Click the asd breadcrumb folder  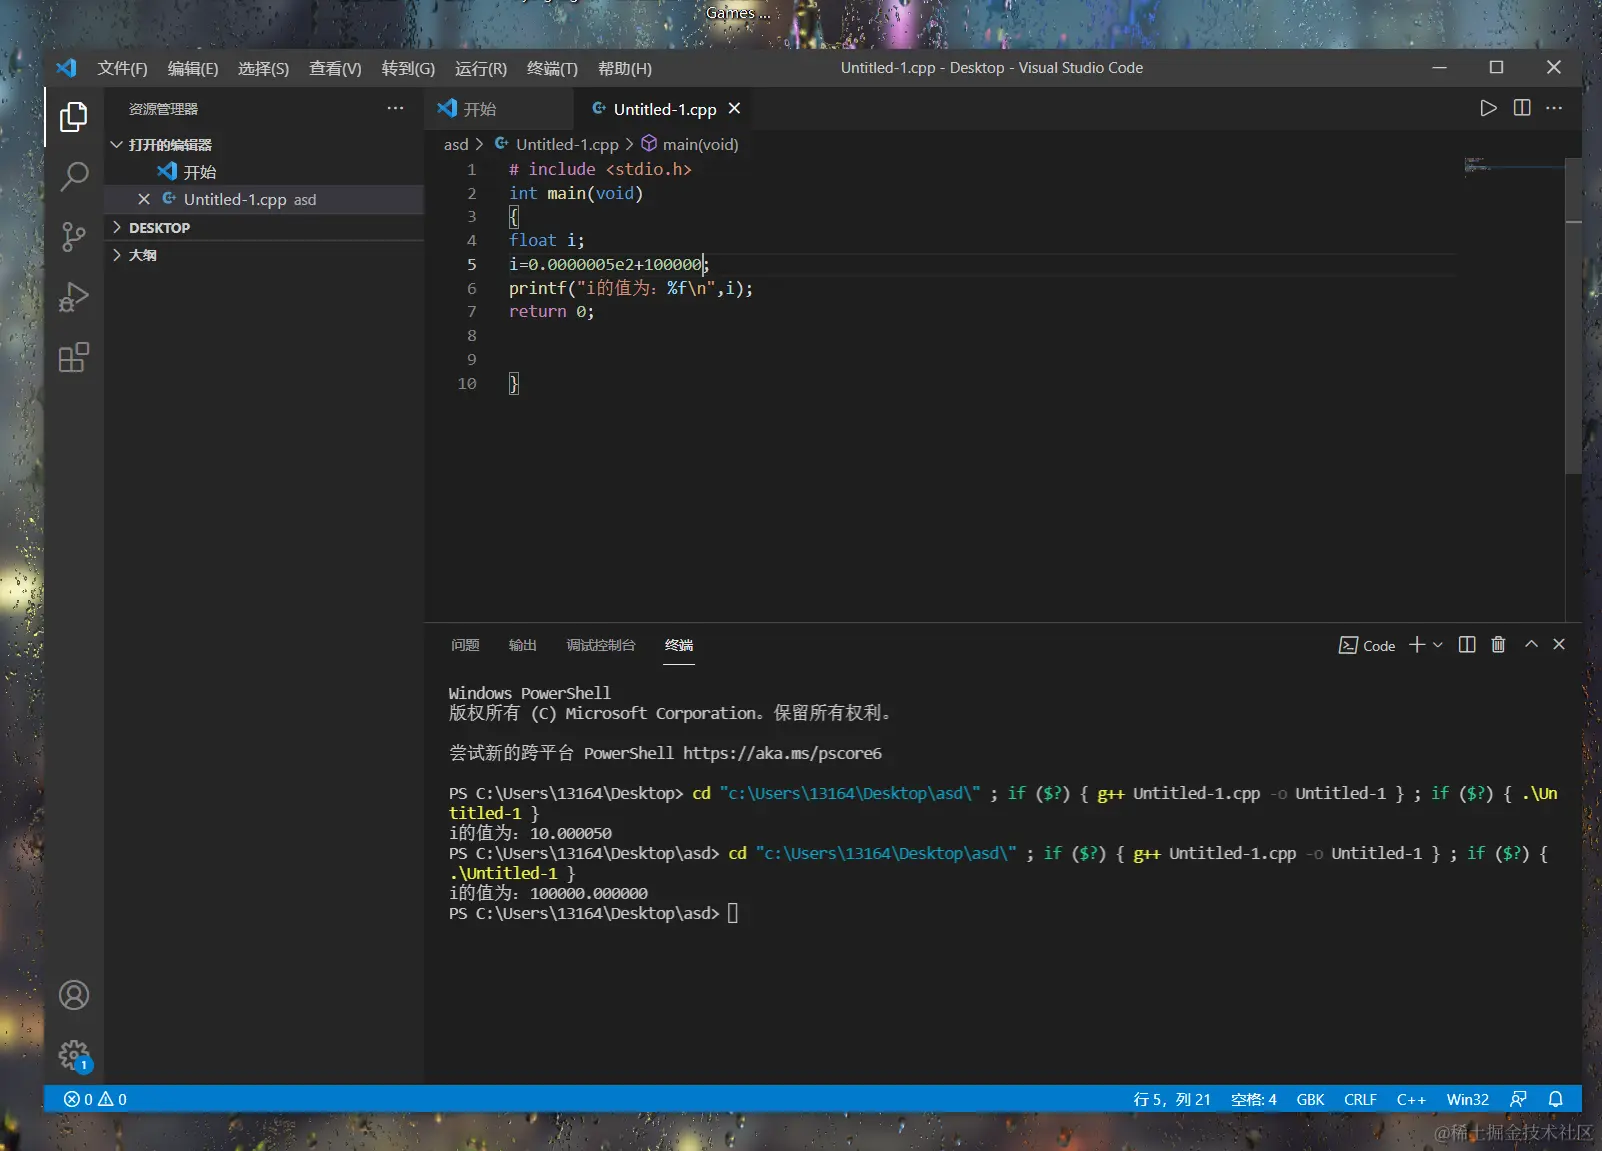click(x=456, y=145)
